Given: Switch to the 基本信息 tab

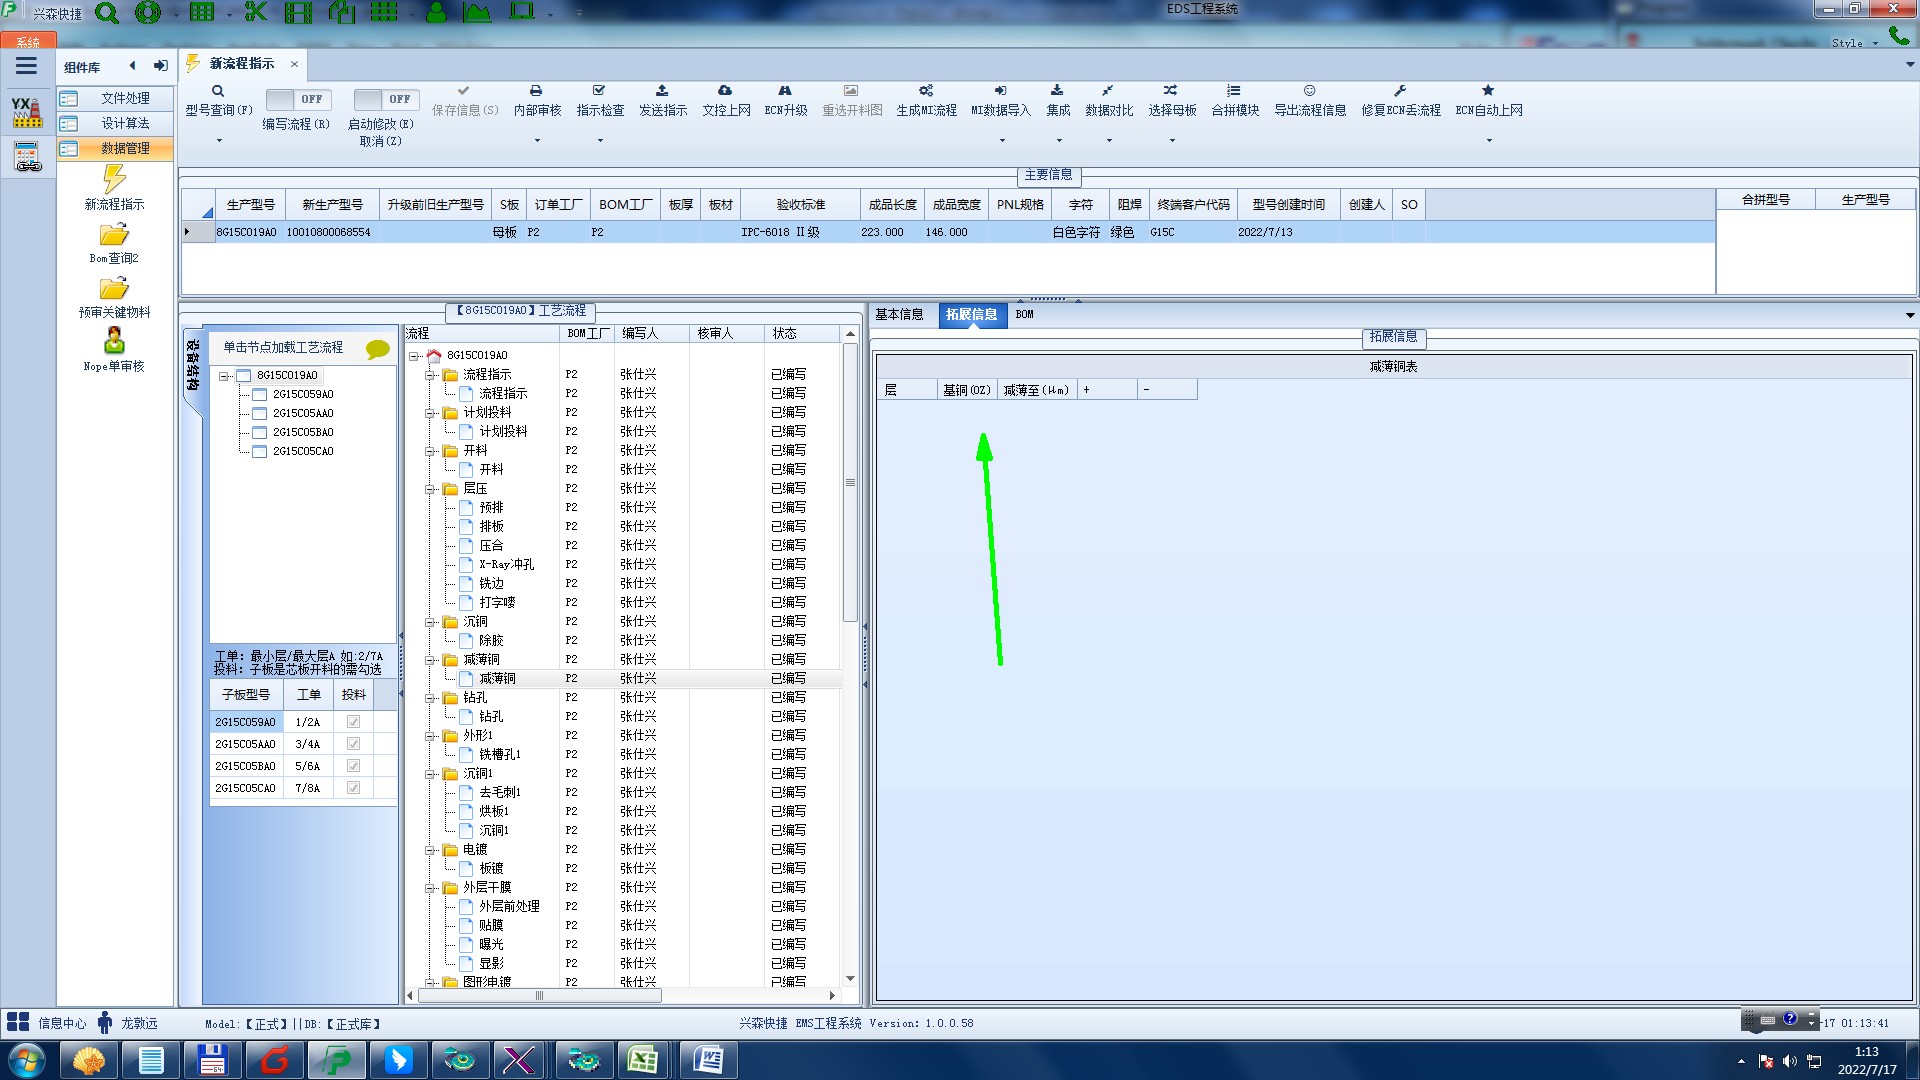Looking at the screenshot, I should click(x=899, y=315).
